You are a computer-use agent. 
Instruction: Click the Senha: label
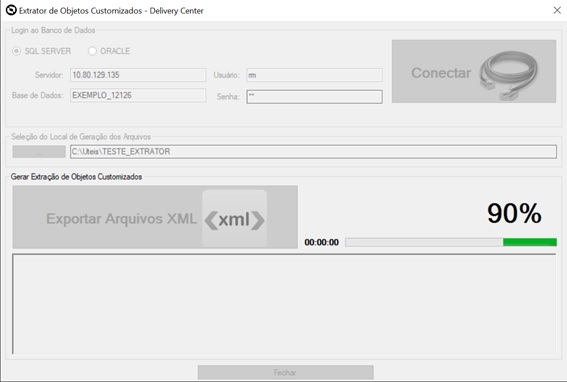click(228, 97)
